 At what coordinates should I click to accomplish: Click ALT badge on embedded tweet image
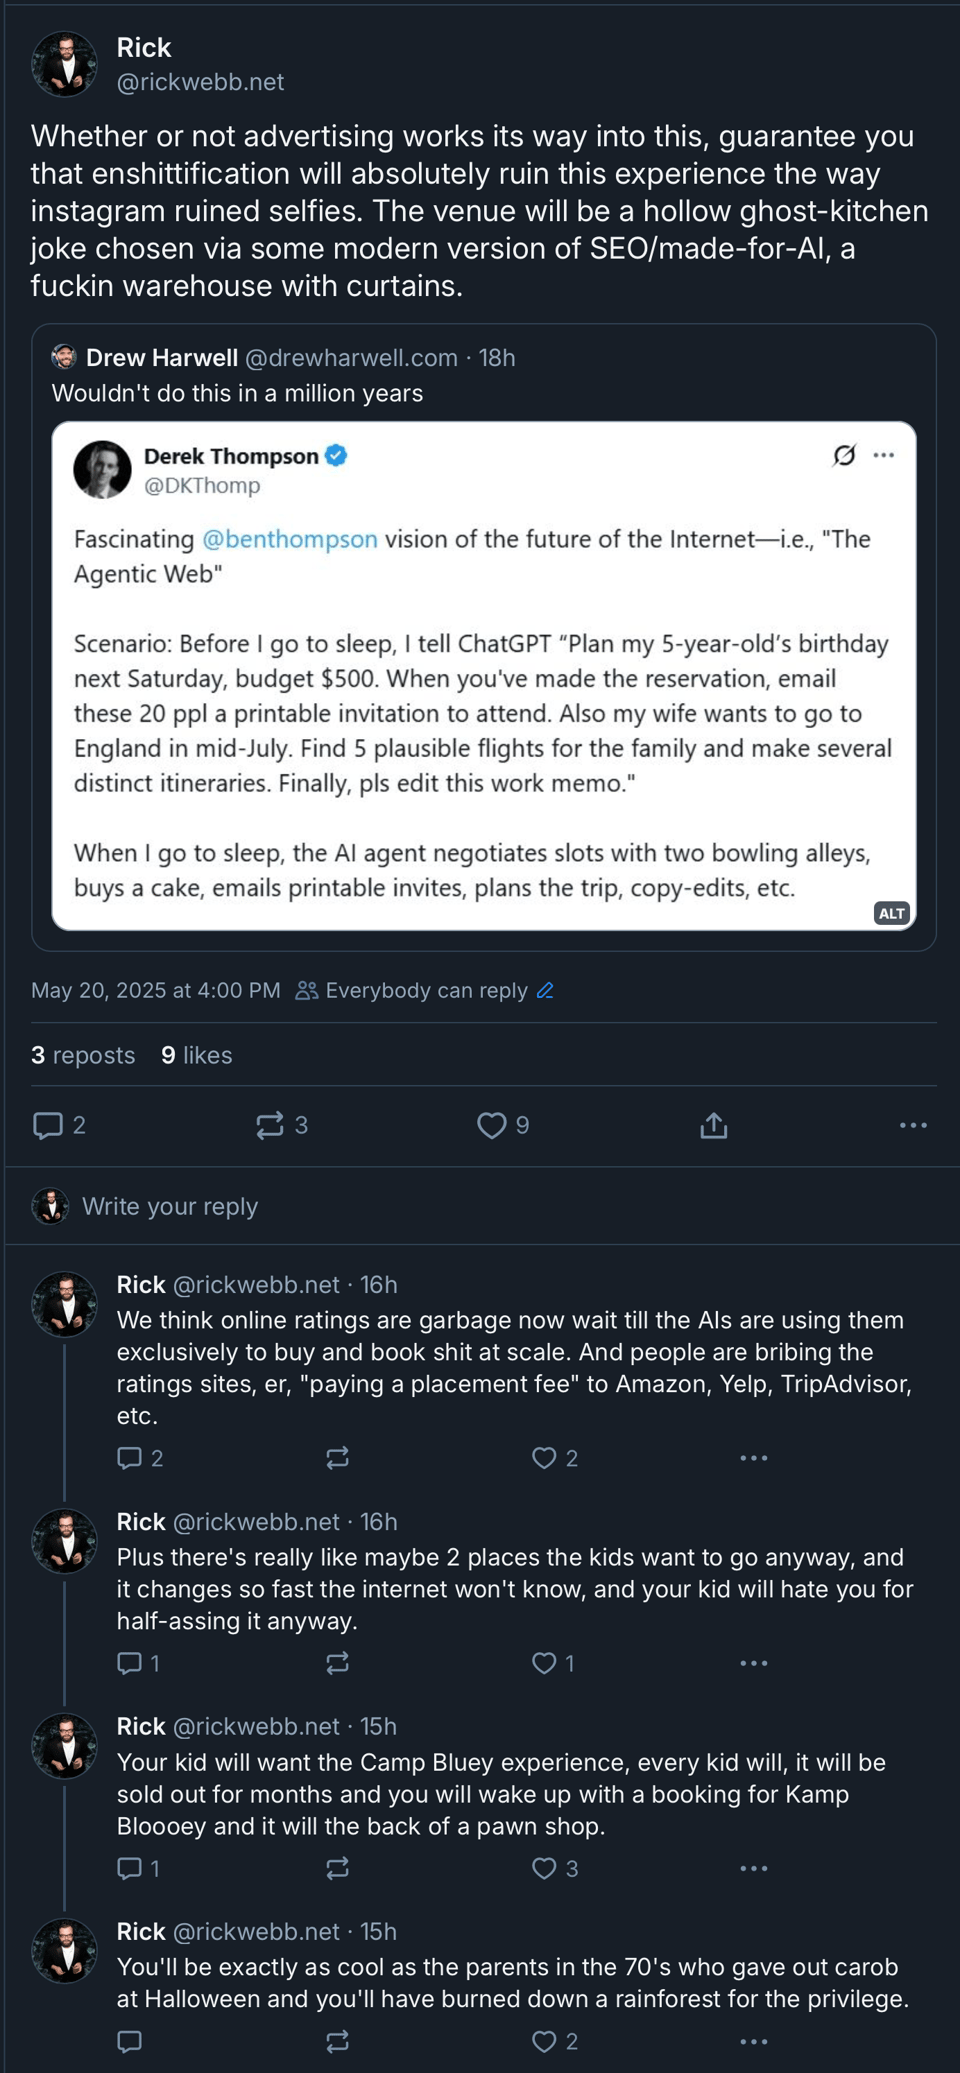point(891,912)
